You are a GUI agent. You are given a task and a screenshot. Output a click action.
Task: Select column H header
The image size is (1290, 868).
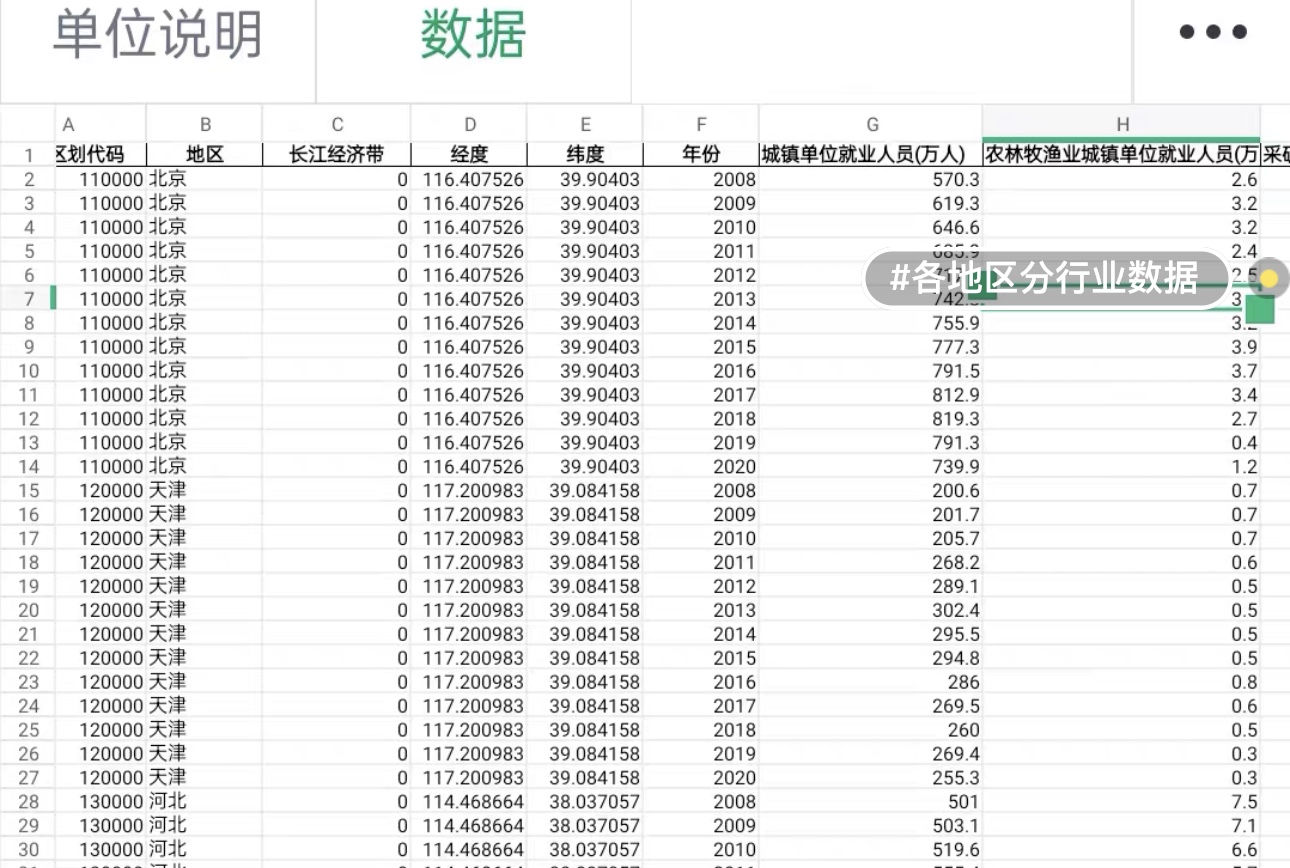[x=1122, y=124]
